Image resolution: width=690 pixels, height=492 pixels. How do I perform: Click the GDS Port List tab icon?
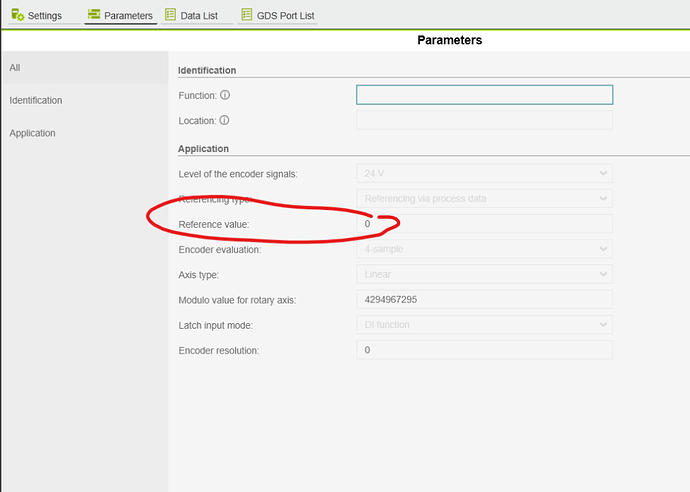[247, 15]
